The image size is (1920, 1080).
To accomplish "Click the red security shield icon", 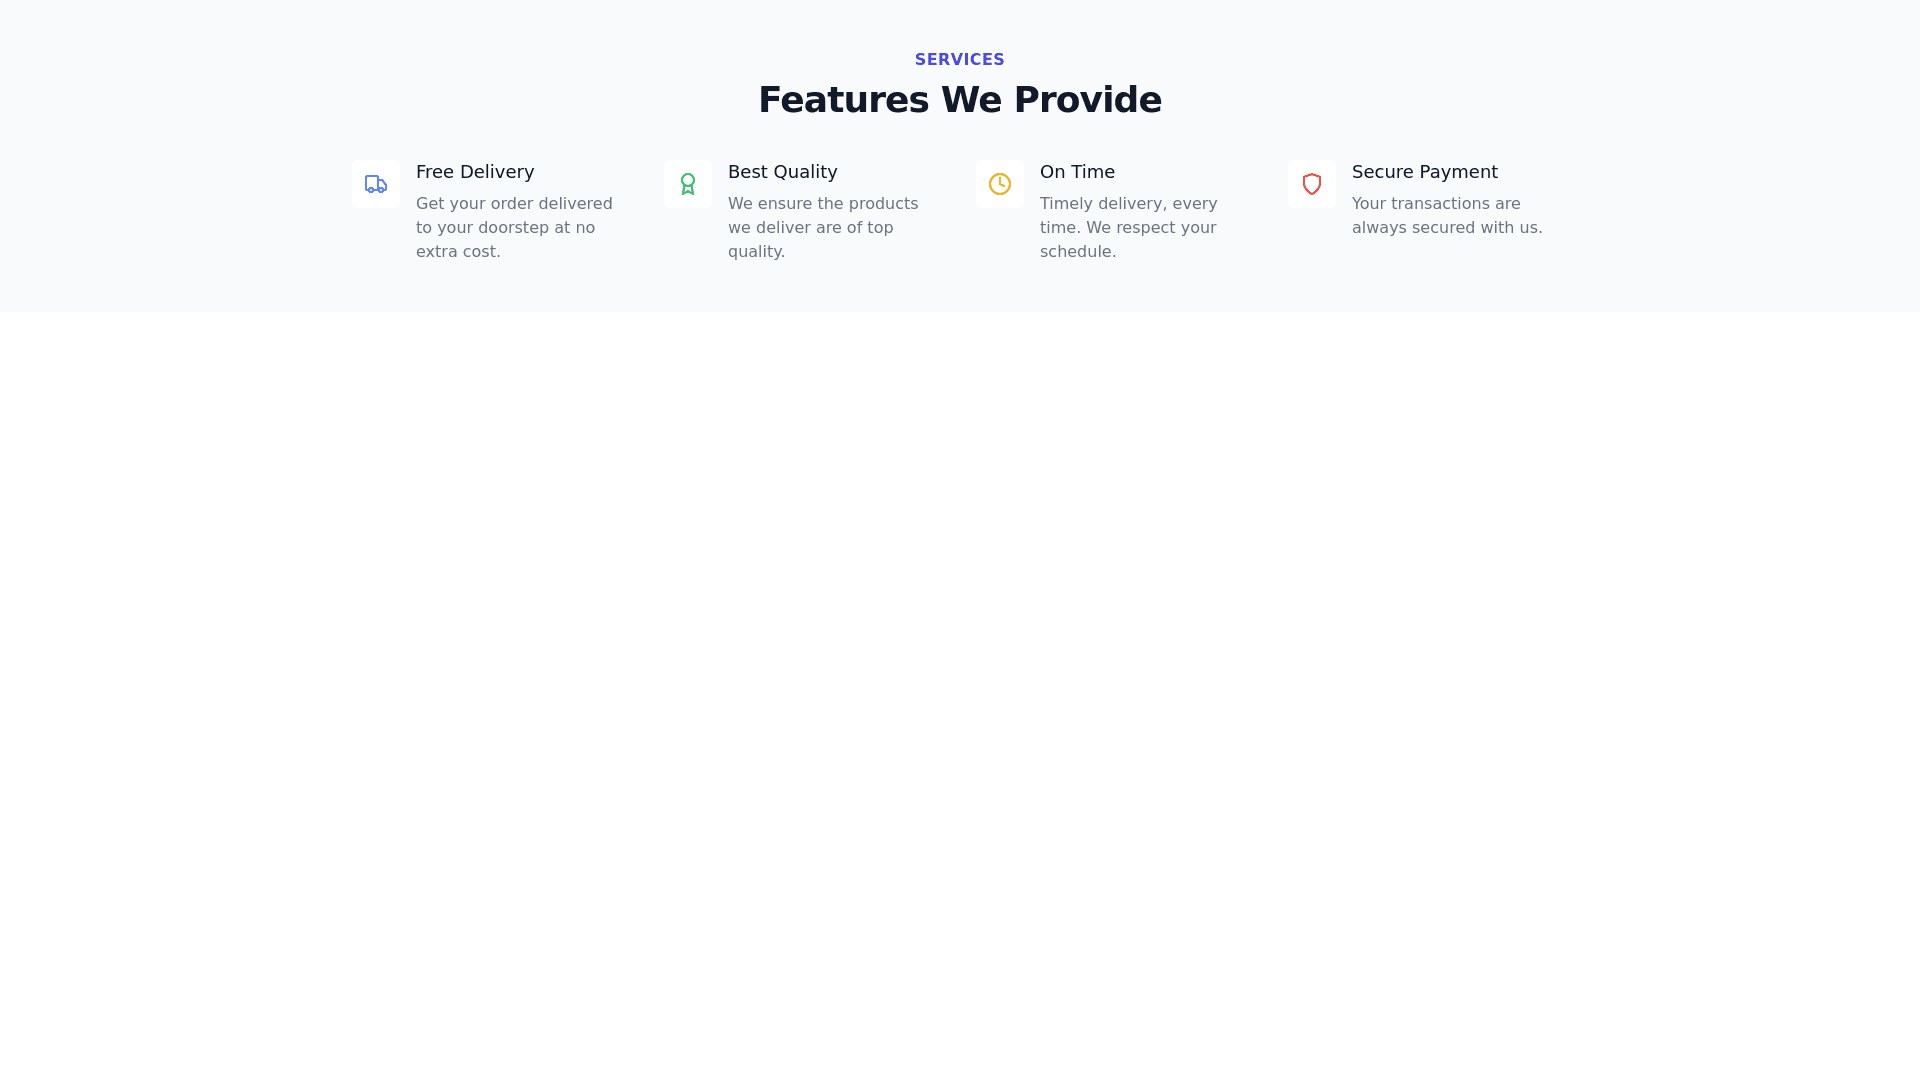I will coord(1312,184).
